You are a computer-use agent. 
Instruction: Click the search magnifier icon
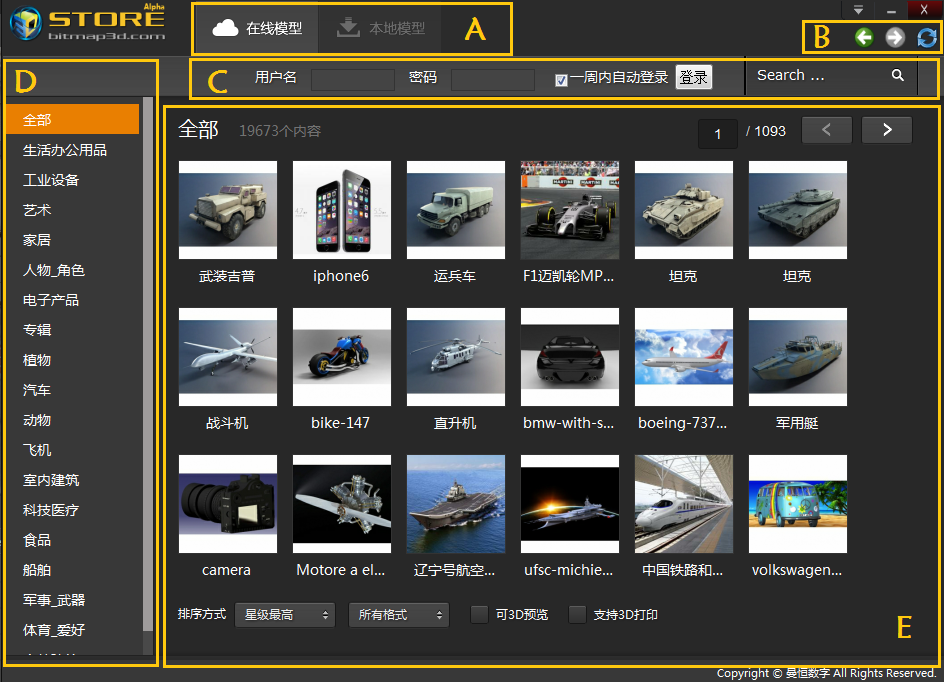898,75
